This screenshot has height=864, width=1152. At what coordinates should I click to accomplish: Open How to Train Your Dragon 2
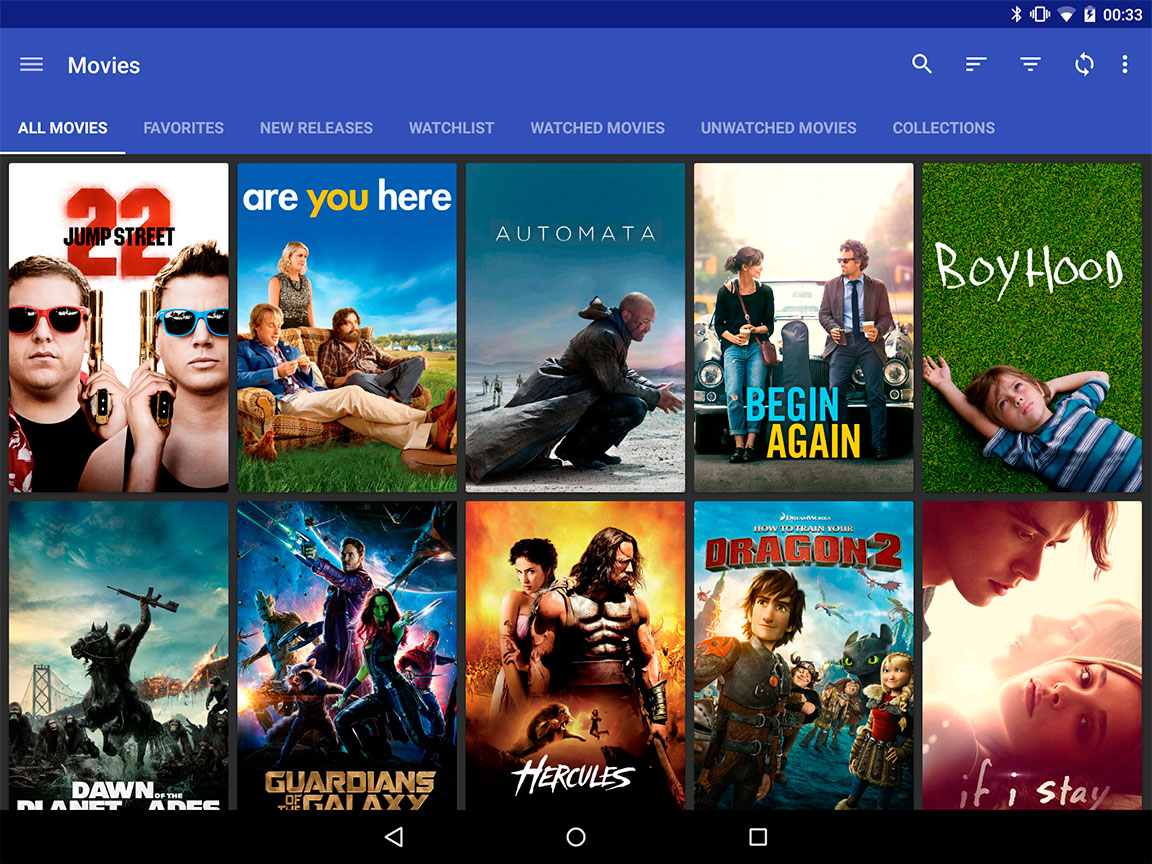803,655
